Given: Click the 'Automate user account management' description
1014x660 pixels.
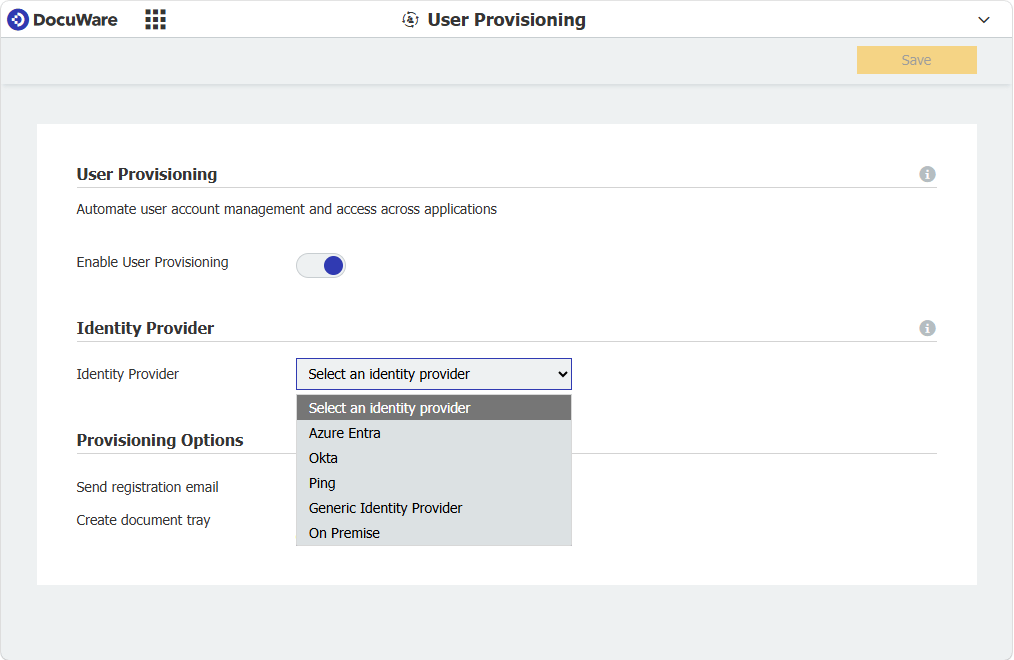Looking at the screenshot, I should coord(286,209).
